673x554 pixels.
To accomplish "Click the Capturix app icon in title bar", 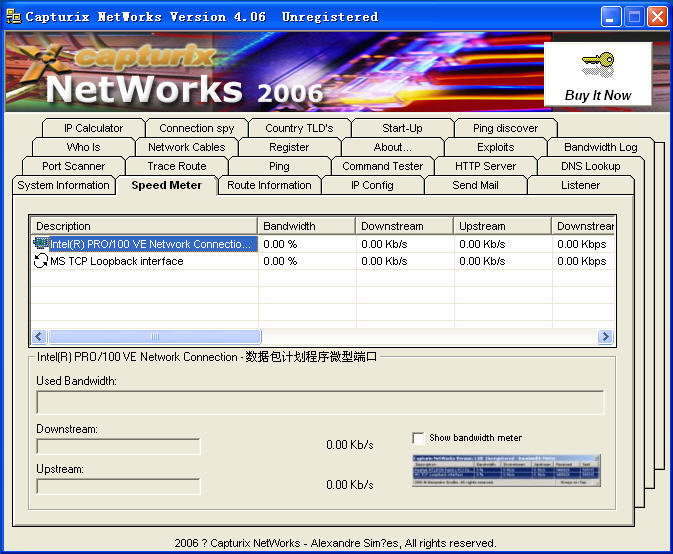I will click(13, 17).
